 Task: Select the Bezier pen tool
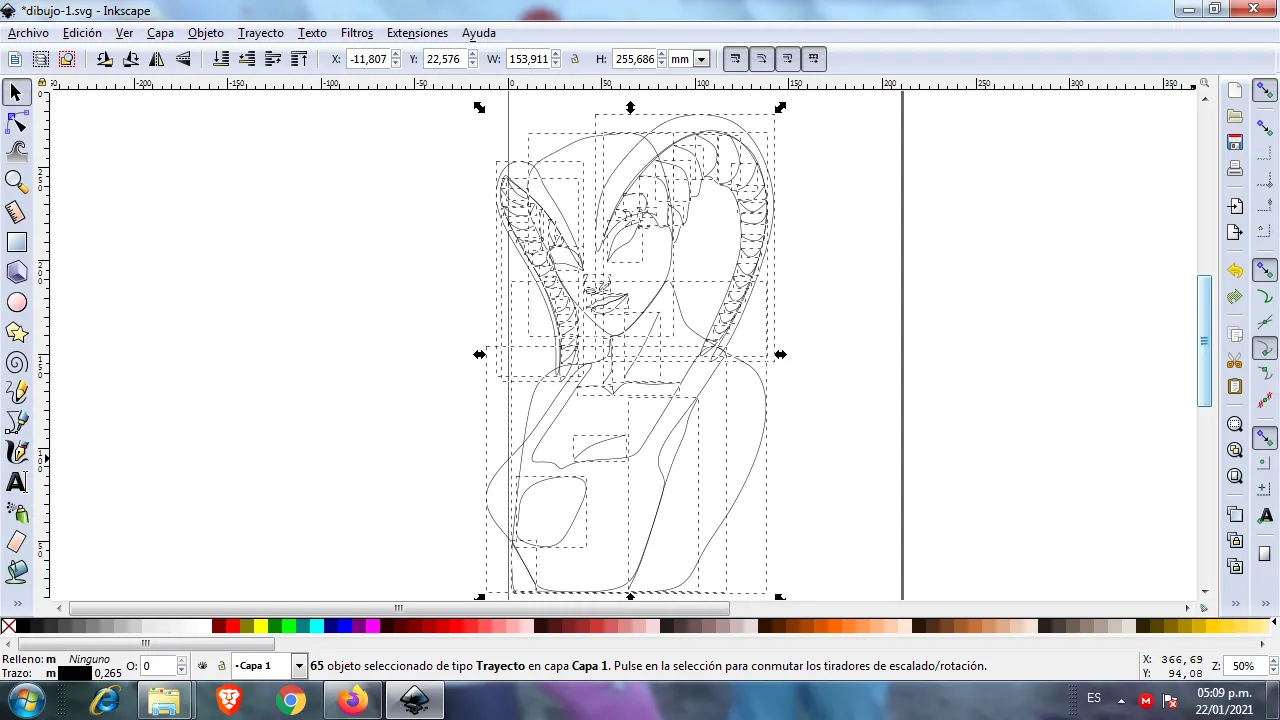click(16, 422)
